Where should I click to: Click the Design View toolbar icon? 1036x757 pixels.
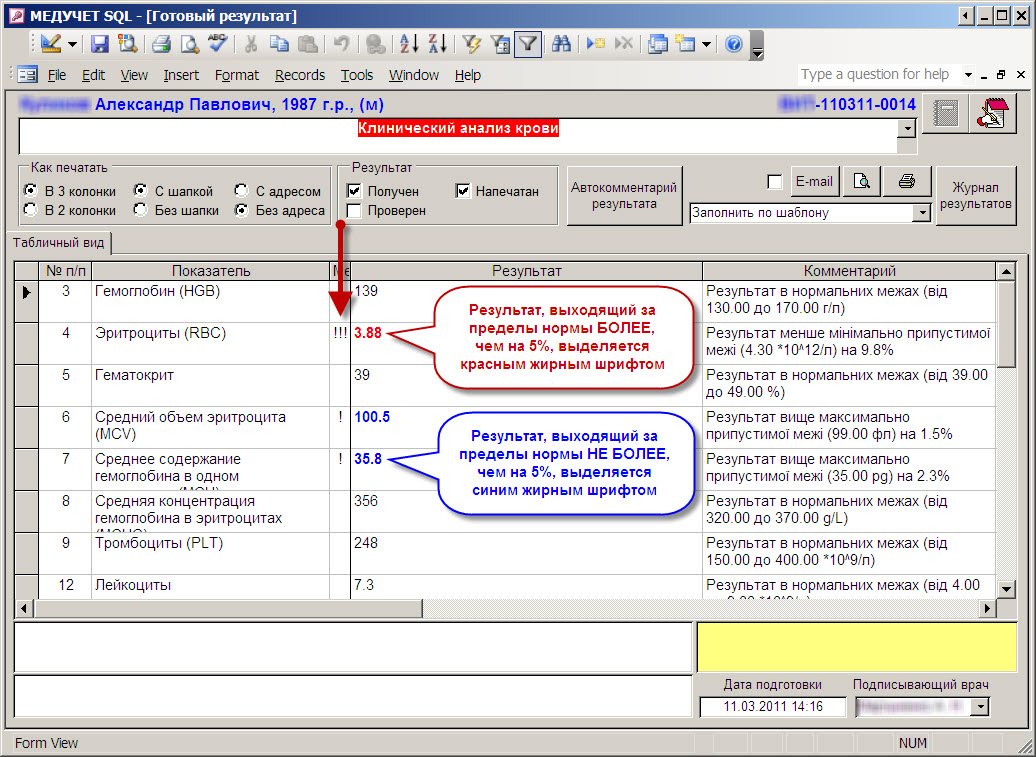(x=51, y=44)
